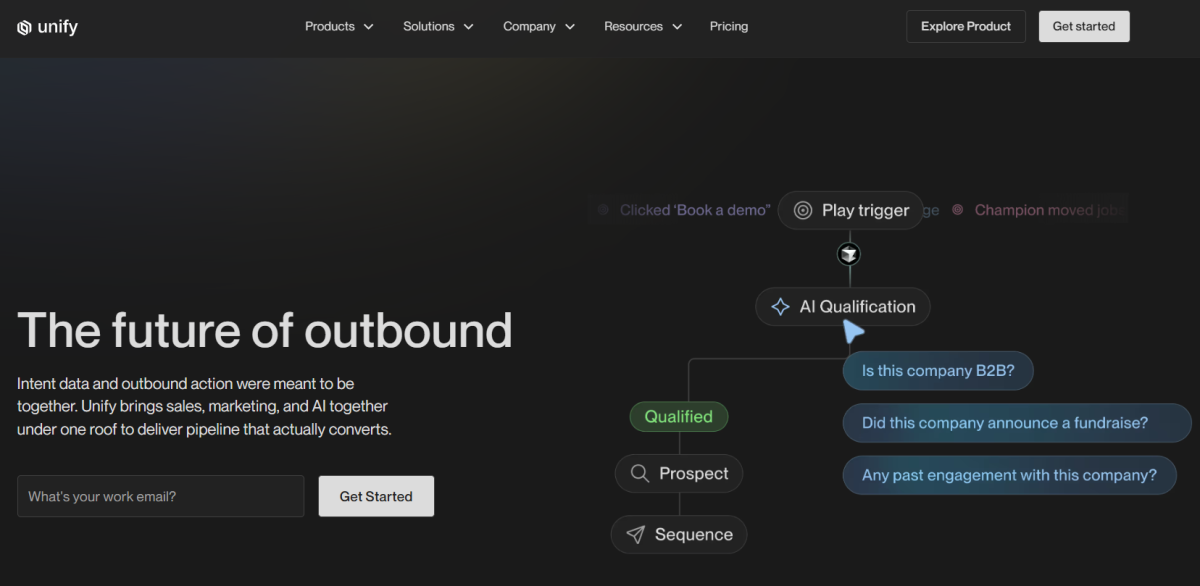Click the sparkle icon on AI Qualification
The width and height of the screenshot is (1200, 586).
click(778, 306)
